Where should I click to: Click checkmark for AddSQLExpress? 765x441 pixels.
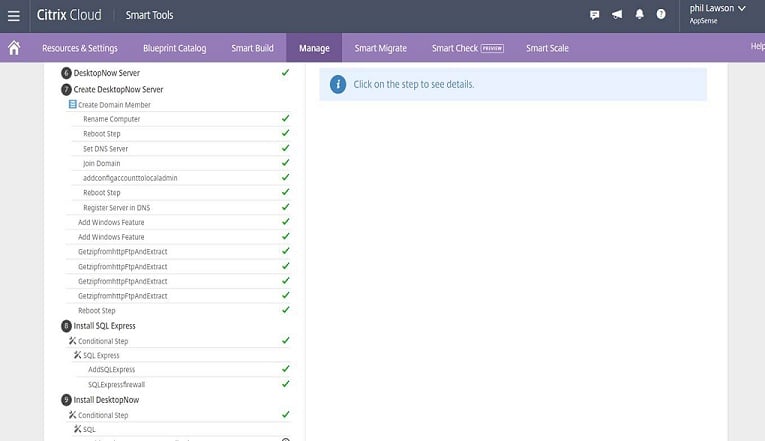tap(285, 369)
